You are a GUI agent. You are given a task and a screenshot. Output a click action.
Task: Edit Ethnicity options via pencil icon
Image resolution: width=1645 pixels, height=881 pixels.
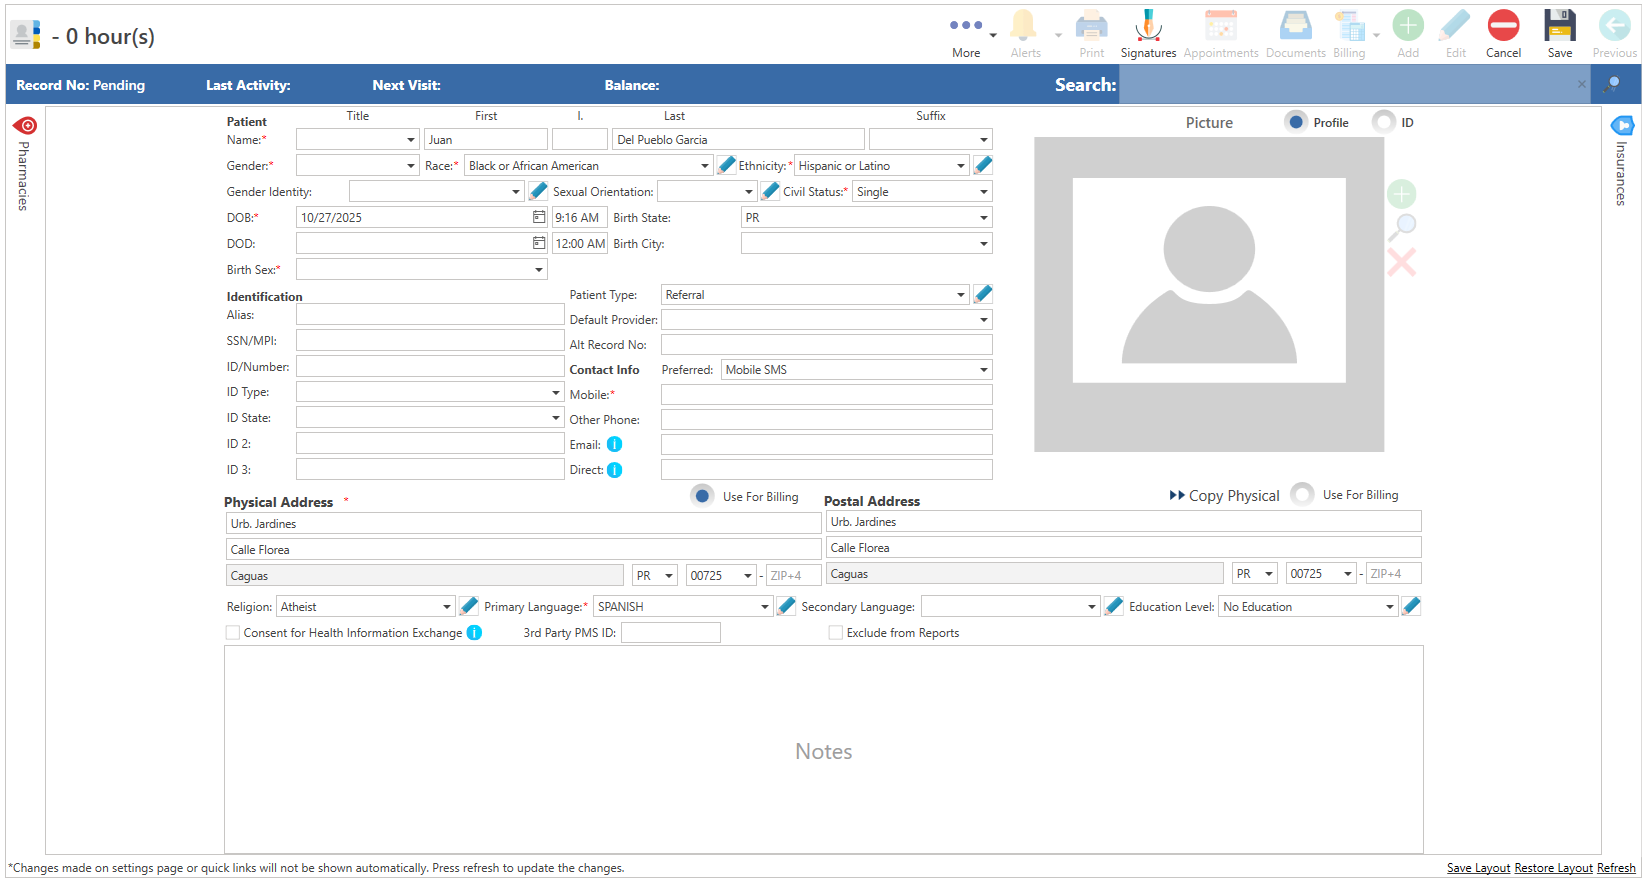click(983, 165)
